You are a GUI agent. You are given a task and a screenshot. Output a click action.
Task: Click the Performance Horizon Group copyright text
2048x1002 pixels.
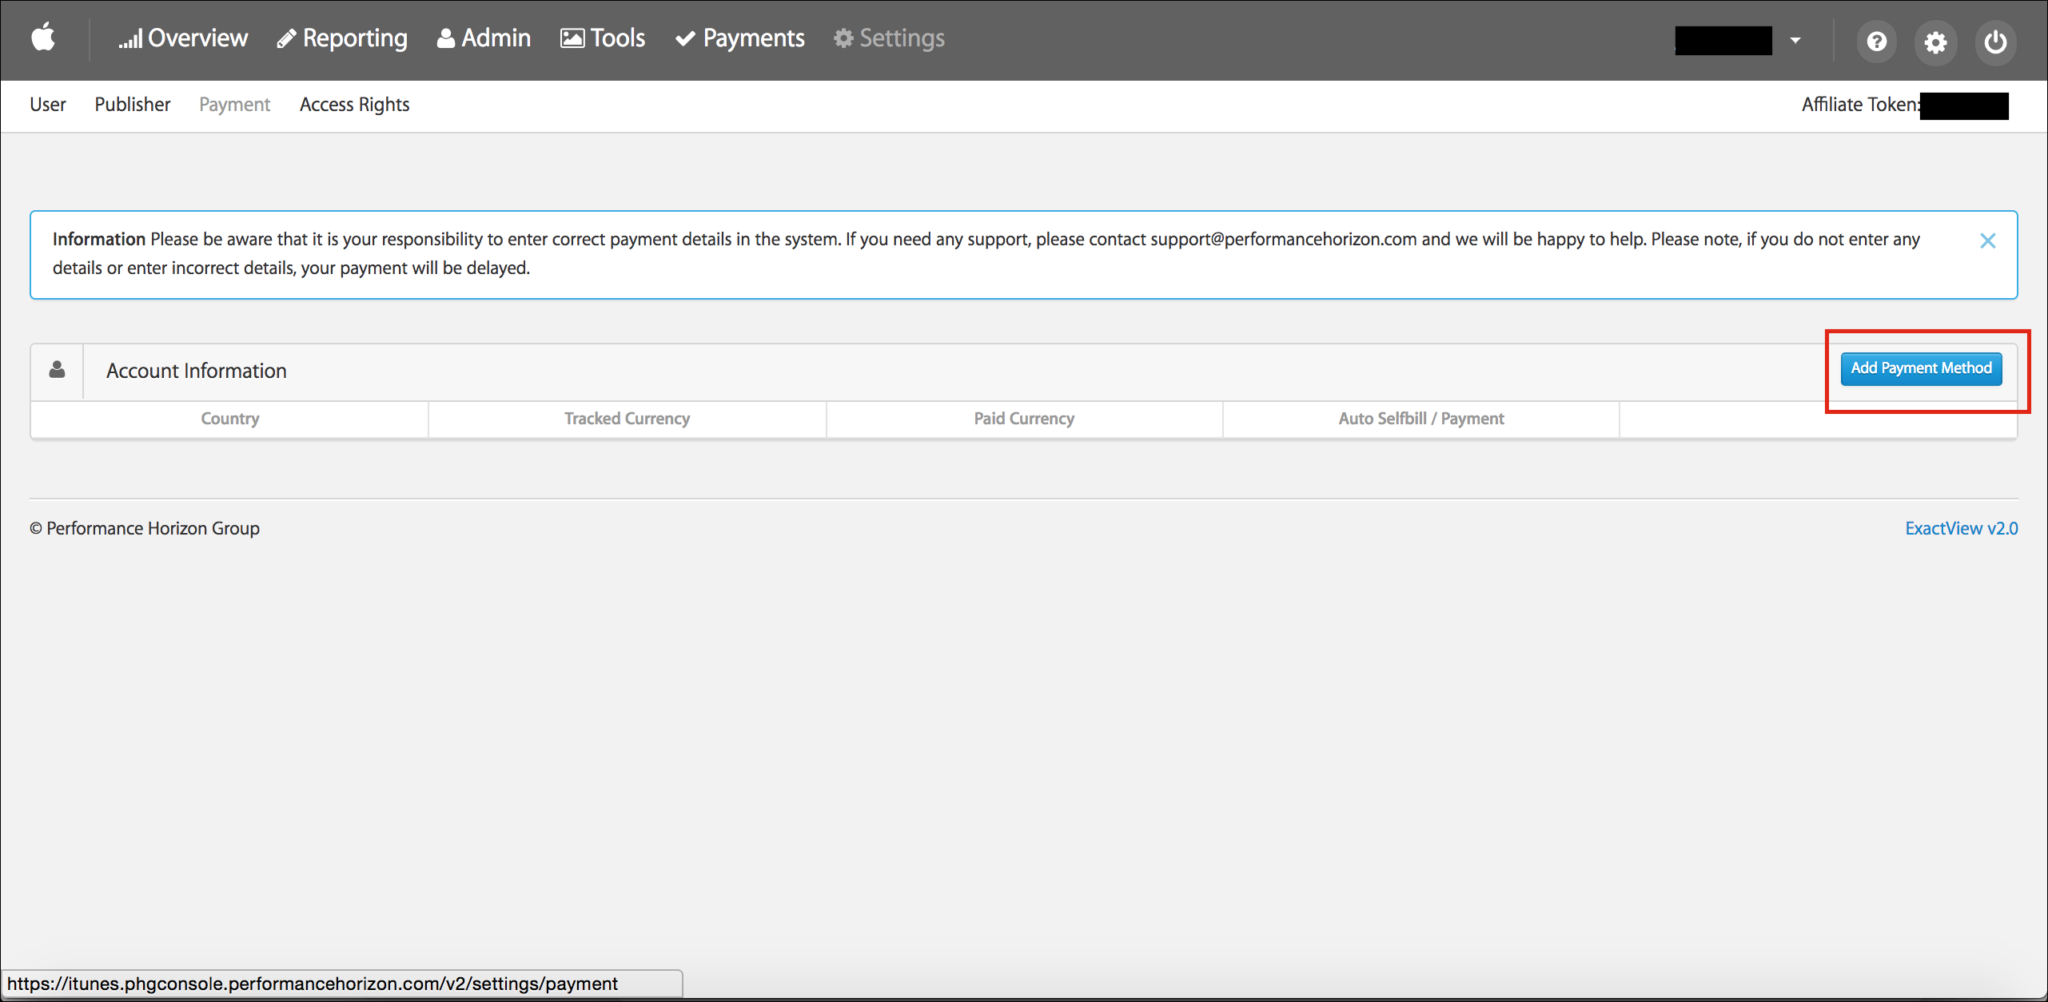pos(144,528)
